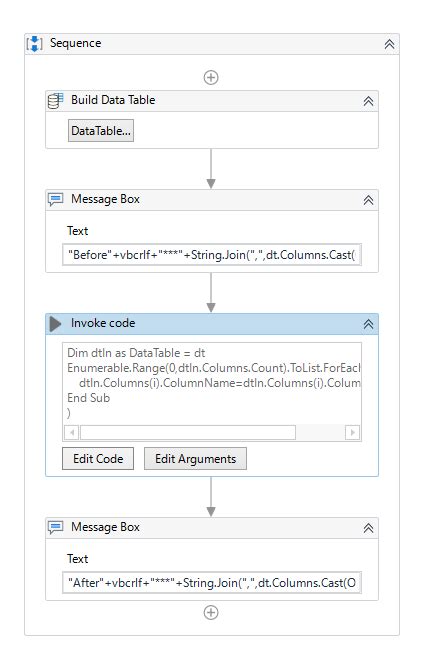This screenshot has width=433, height=656.
Task: Collapse the first Message Box activity
Action: click(368, 200)
